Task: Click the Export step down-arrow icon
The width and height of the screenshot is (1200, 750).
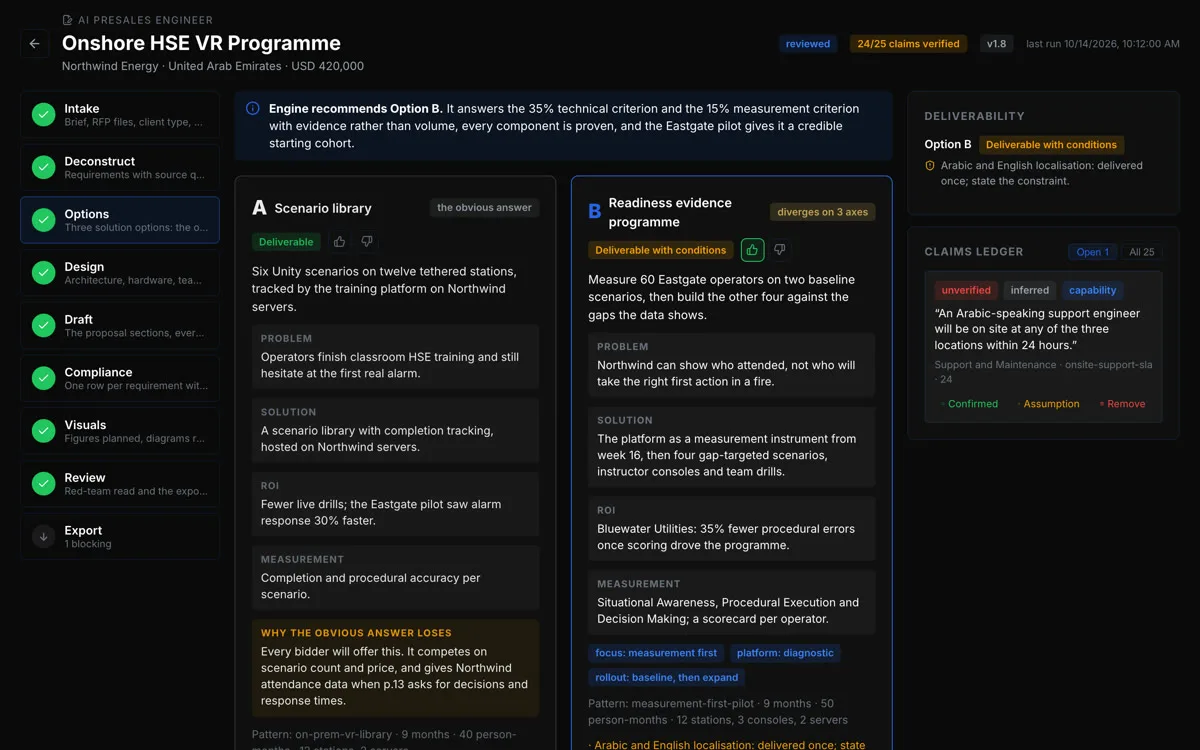Action: point(43,537)
